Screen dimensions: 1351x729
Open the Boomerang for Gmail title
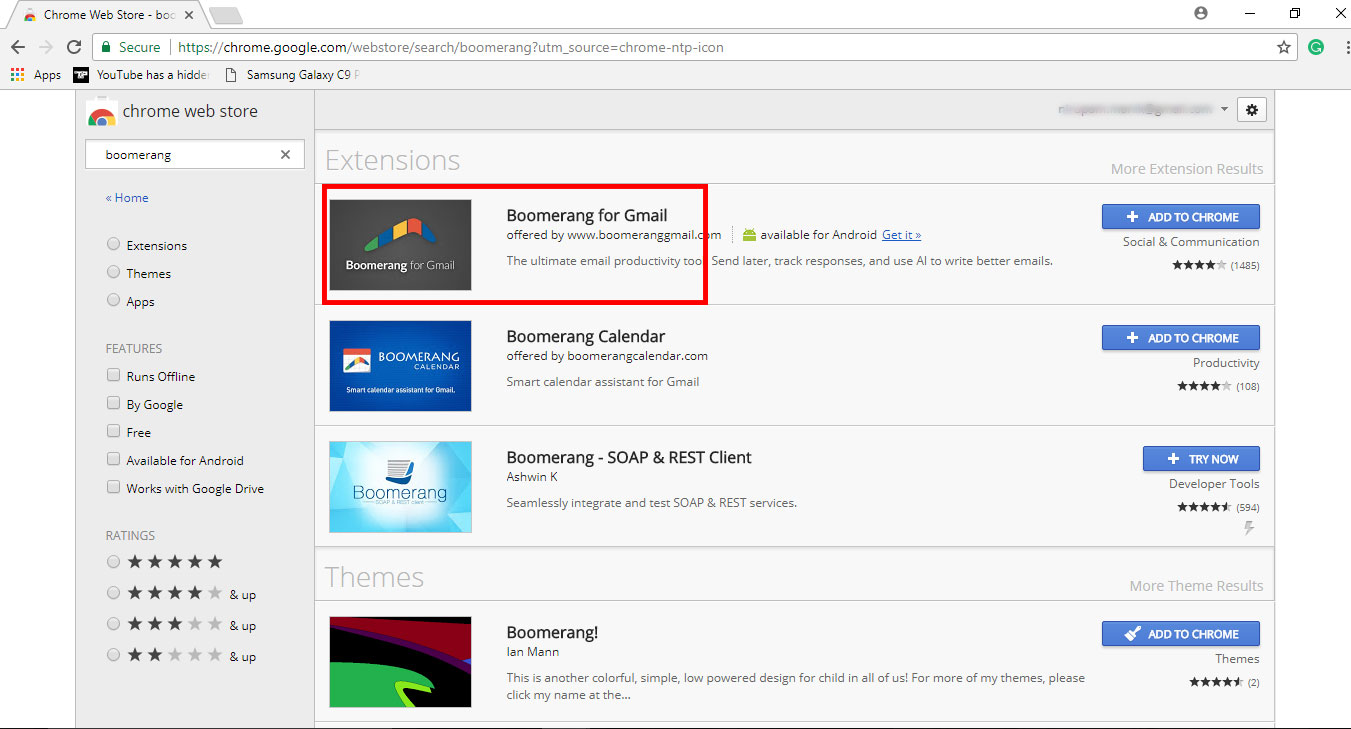pos(587,215)
